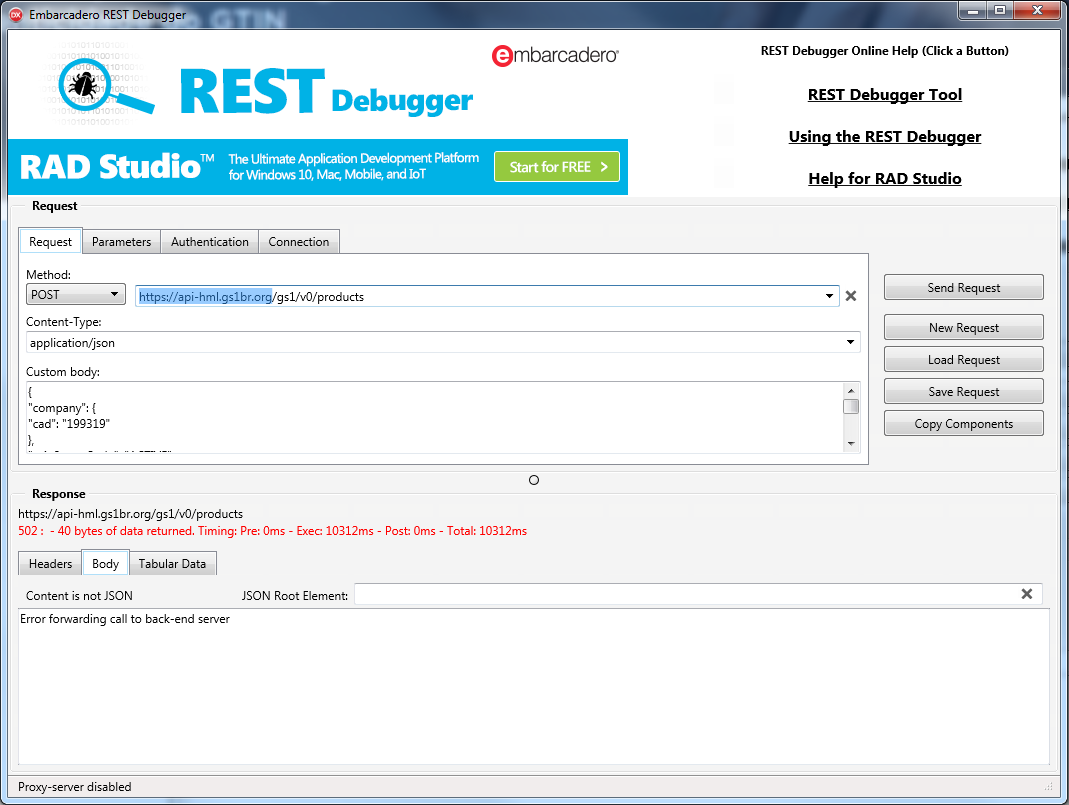1069x805 pixels.
Task: Clear the URL field with X icon
Action: [x=851, y=296]
